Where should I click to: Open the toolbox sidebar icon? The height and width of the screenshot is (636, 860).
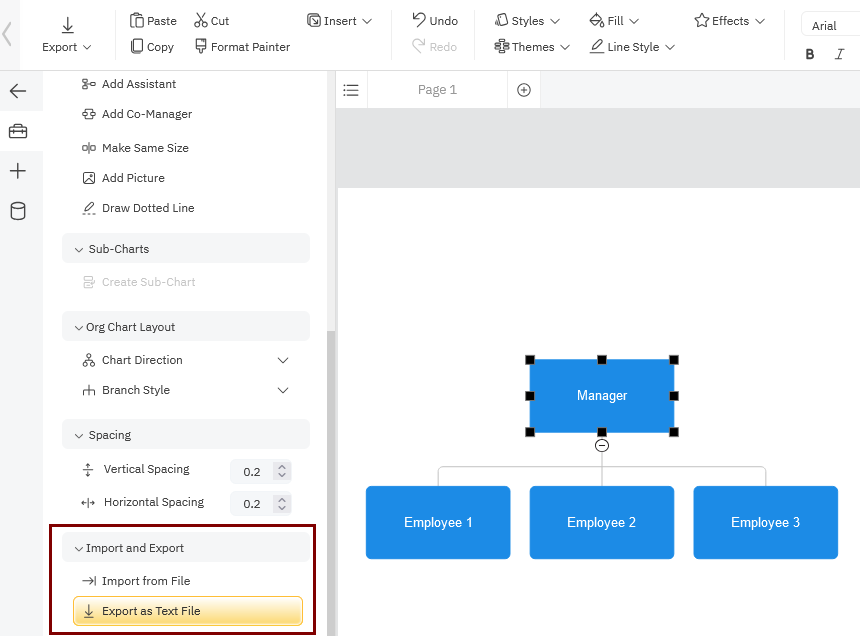click(x=18, y=131)
